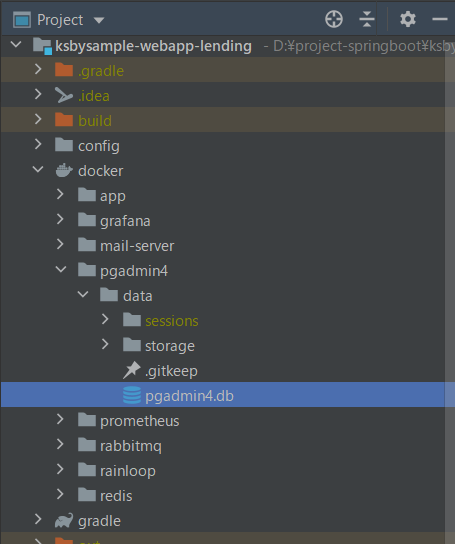This screenshot has width=455, height=544.
Task: Collapse the ksbysample-webapp-lending root node
Action: click(x=16, y=45)
